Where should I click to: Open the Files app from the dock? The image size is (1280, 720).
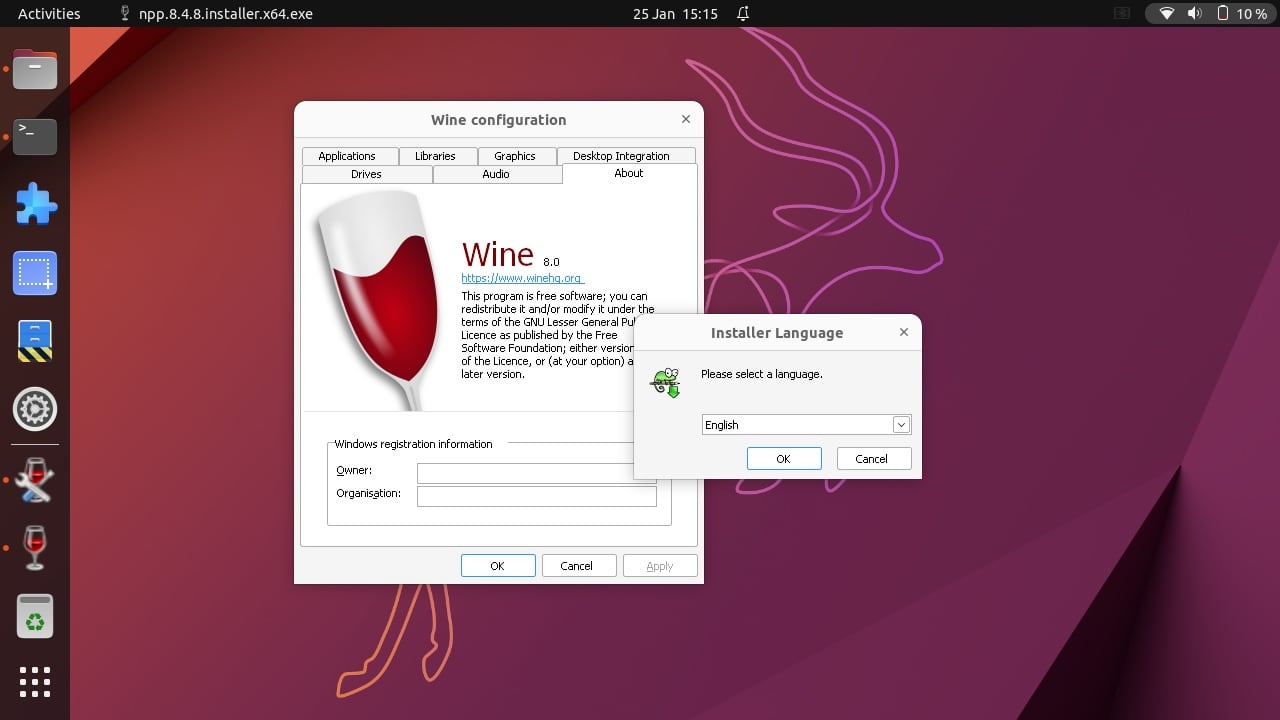point(34,70)
